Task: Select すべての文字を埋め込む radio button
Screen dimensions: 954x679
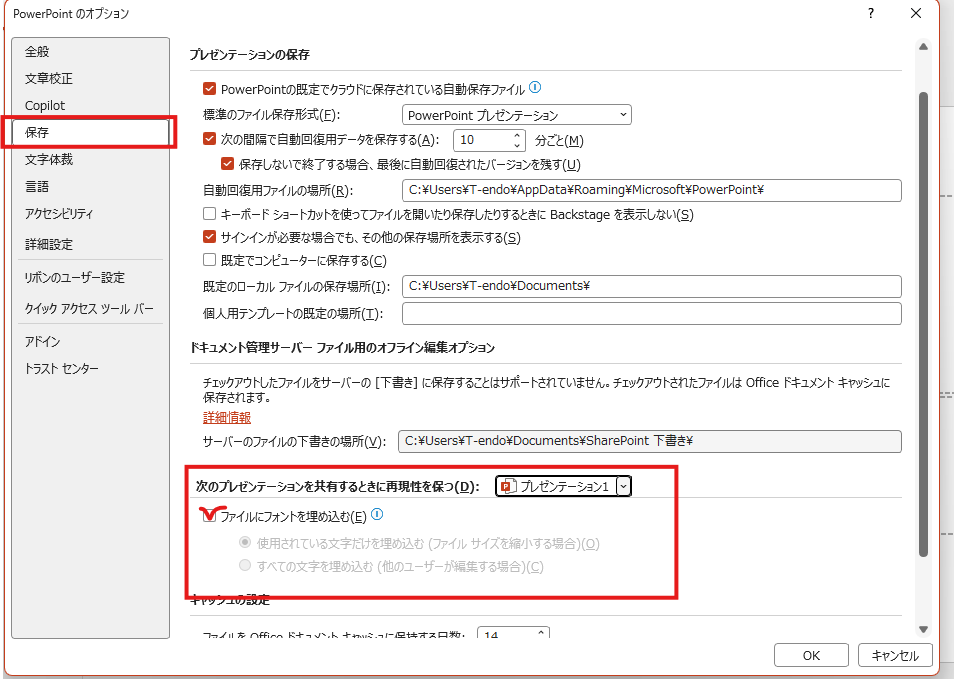Action: click(244, 567)
